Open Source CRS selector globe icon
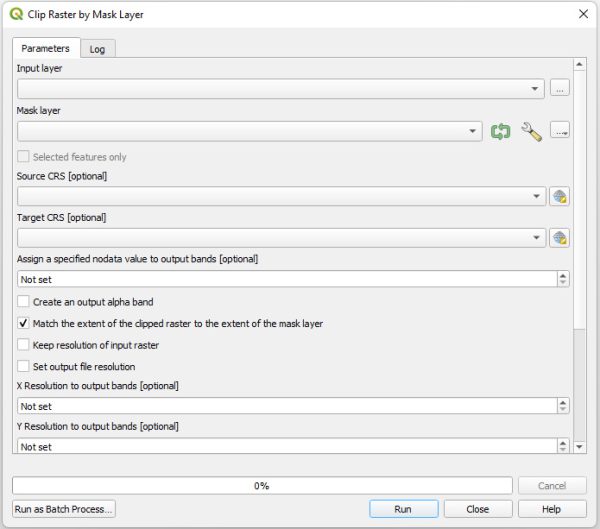This screenshot has height=529, width=600. (559, 197)
